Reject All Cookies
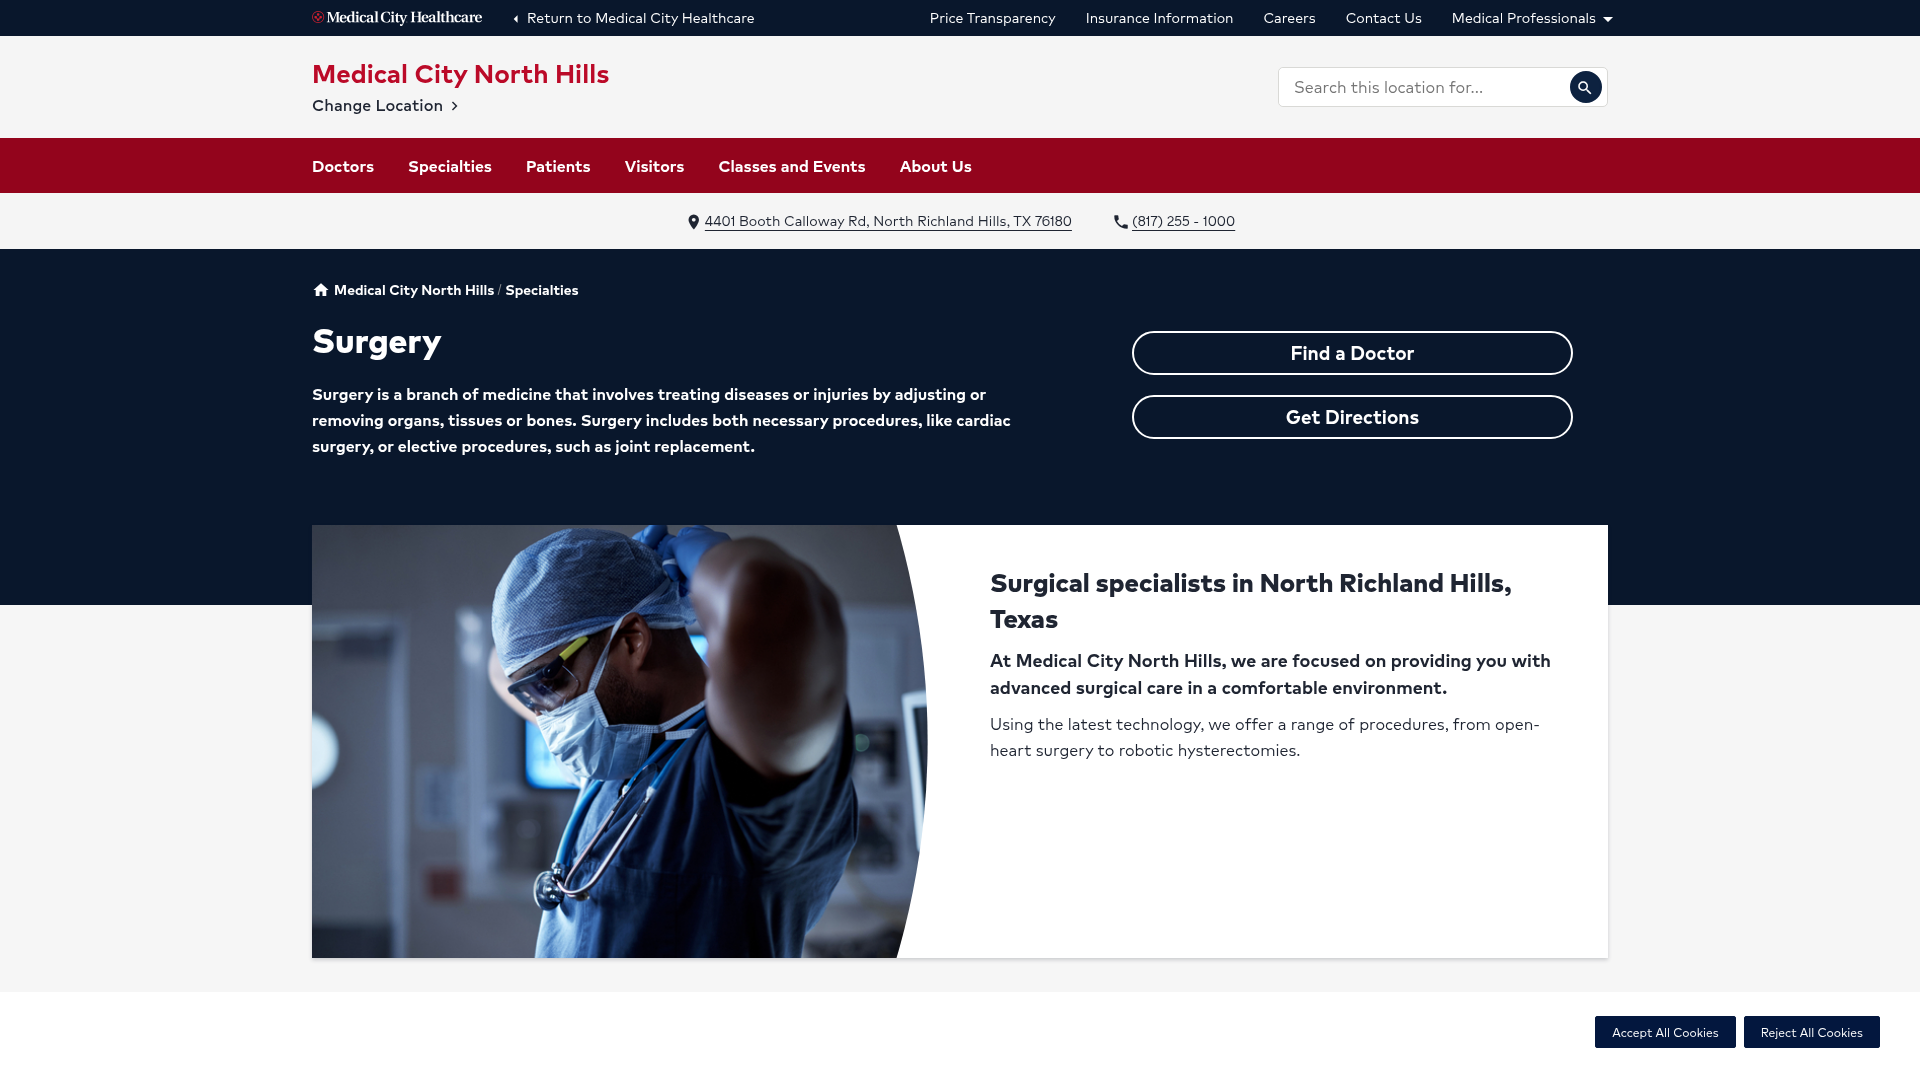Image resolution: width=1920 pixels, height=1080 pixels. [1811, 1032]
